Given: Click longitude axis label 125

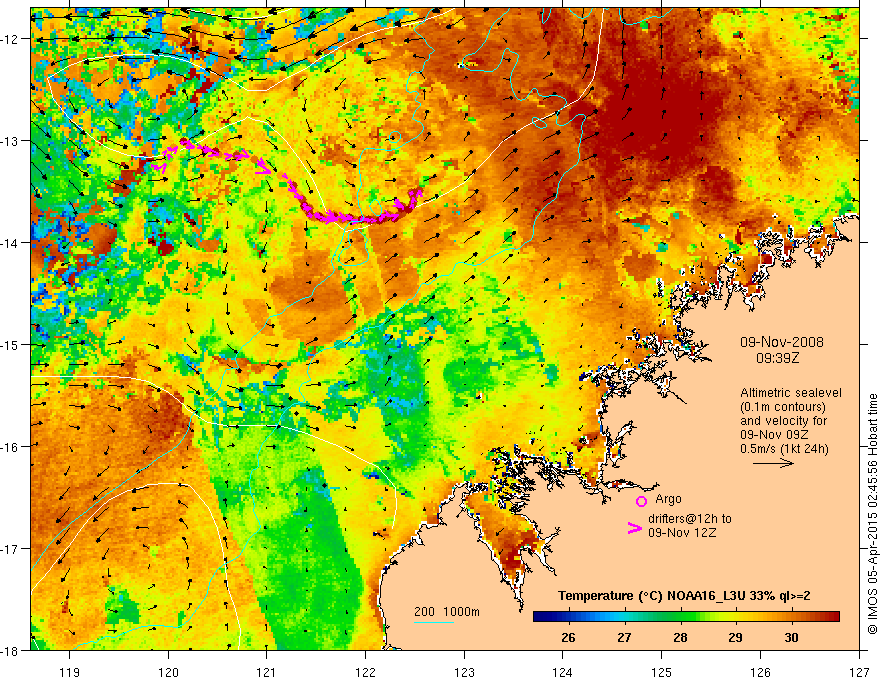Looking at the screenshot, I should (x=662, y=672).
